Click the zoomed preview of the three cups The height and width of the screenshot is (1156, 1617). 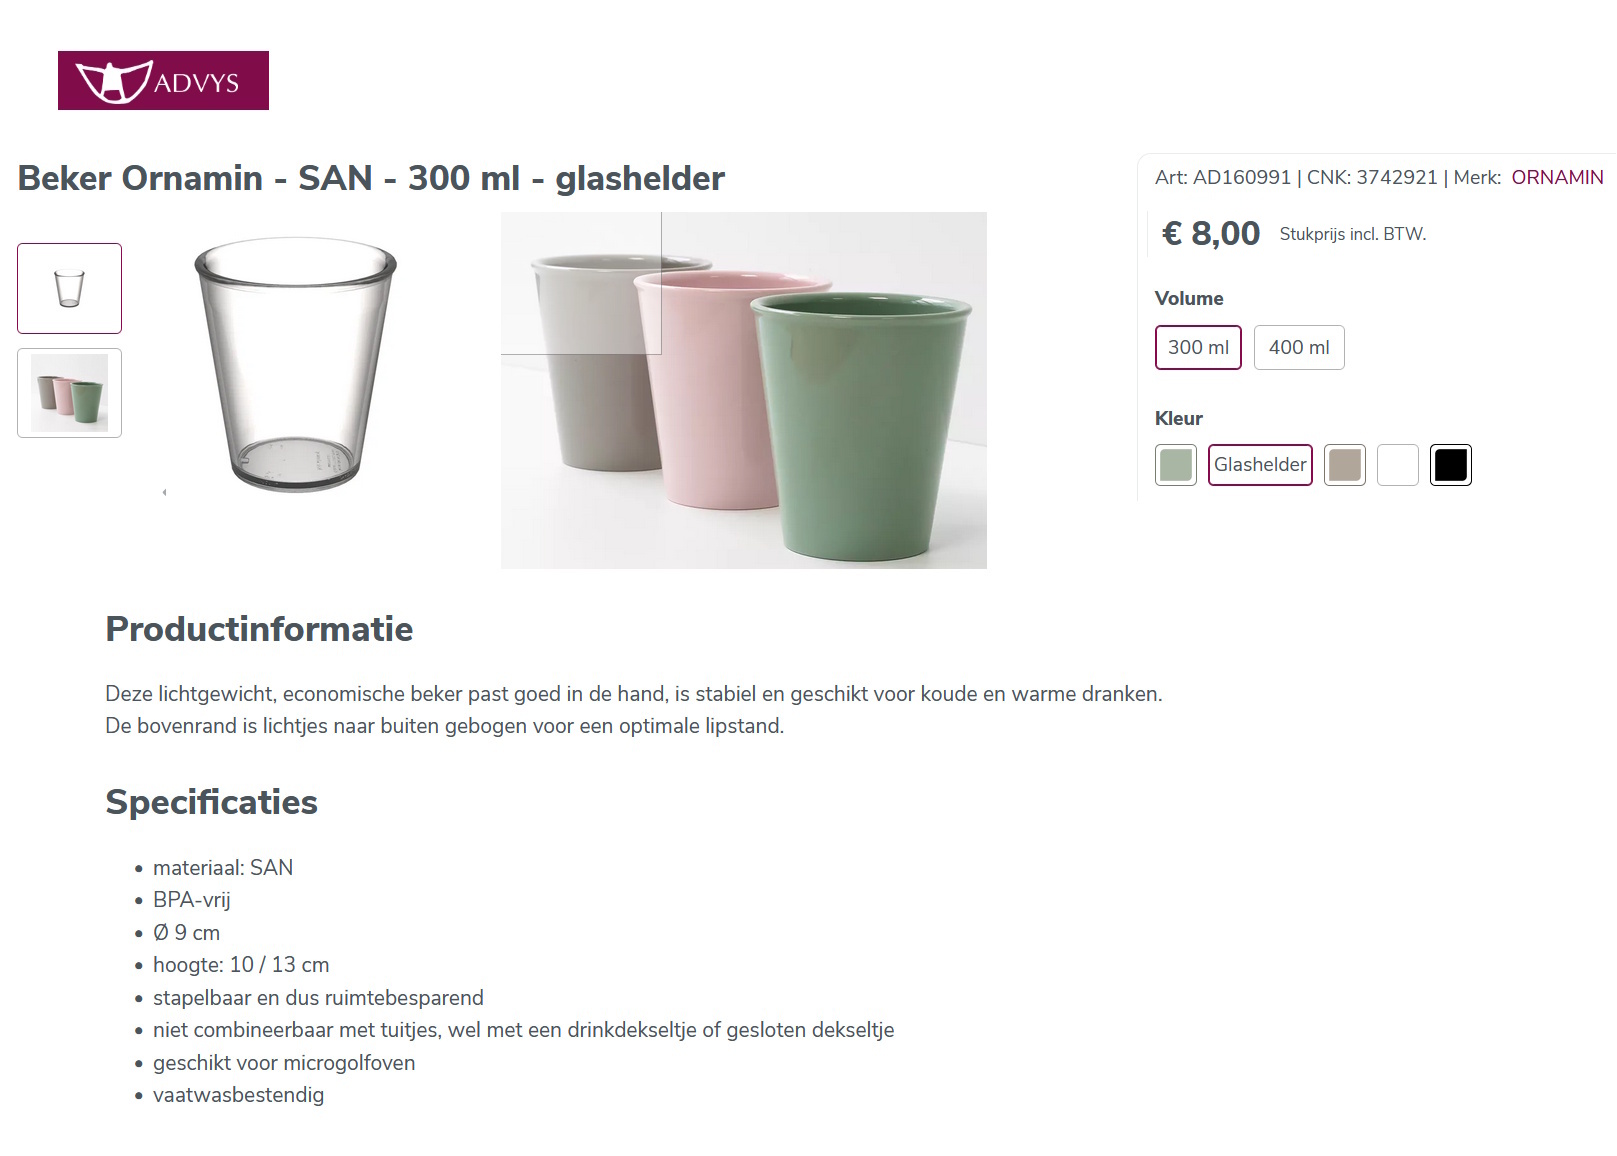[743, 388]
